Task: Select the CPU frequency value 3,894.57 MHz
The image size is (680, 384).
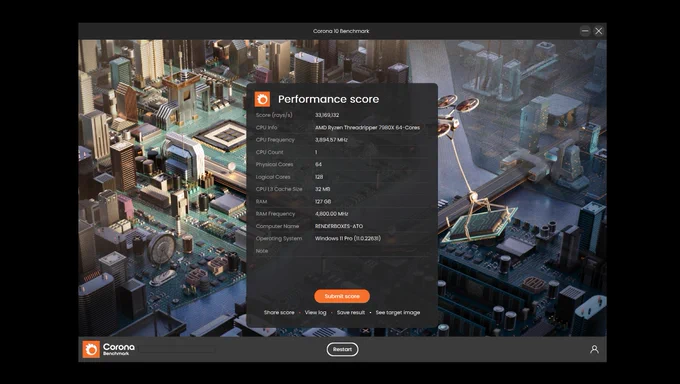Action: click(x=331, y=140)
